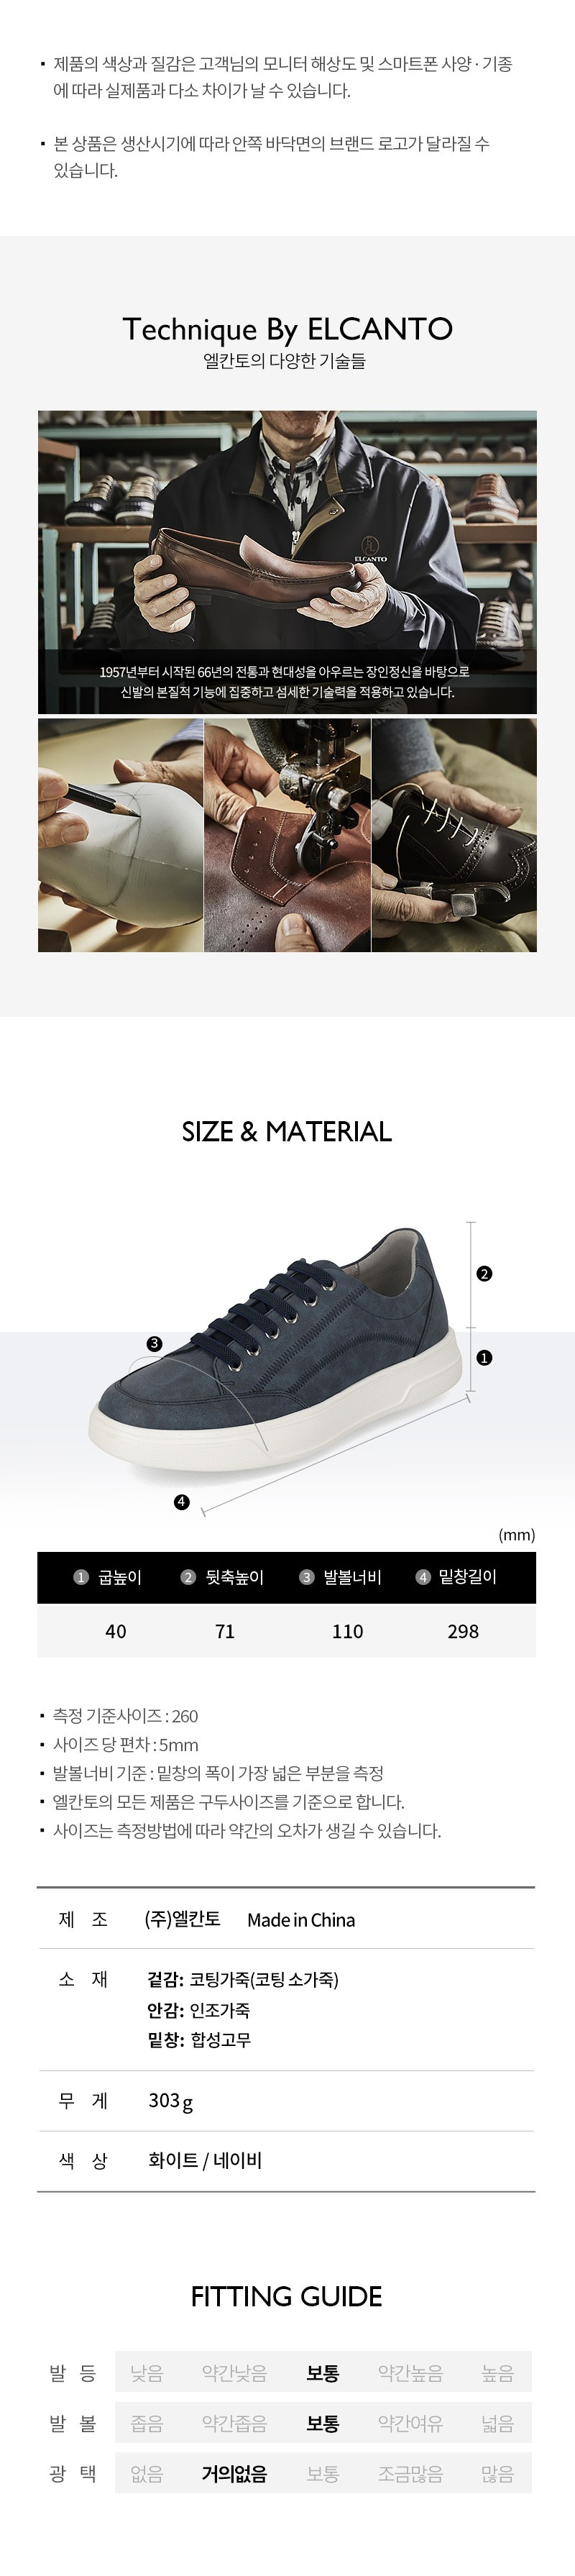The width and height of the screenshot is (575, 2576).
Task: Click the sewing machine leather photo
Action: point(287,835)
